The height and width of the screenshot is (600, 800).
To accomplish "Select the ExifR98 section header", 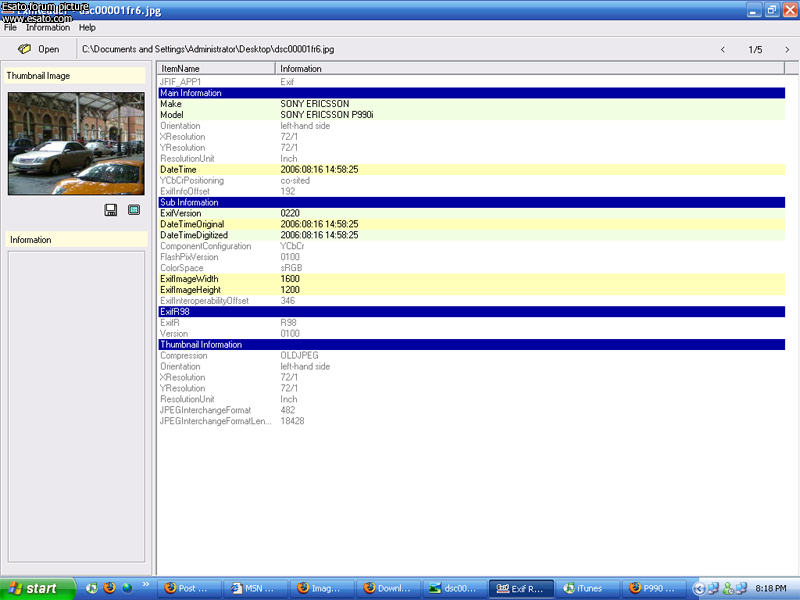I will click(471, 312).
